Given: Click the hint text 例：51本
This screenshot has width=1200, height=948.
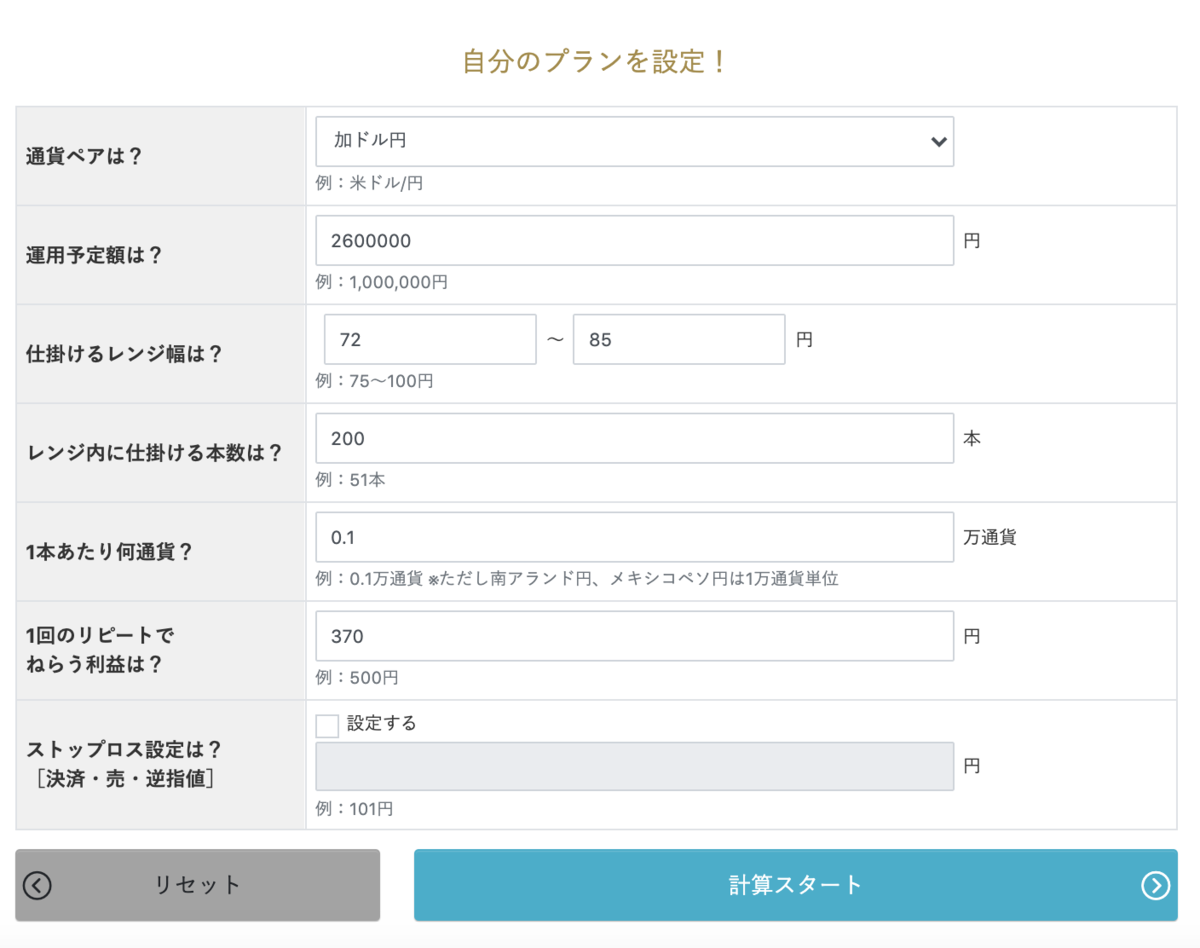Looking at the screenshot, I should click(x=350, y=480).
